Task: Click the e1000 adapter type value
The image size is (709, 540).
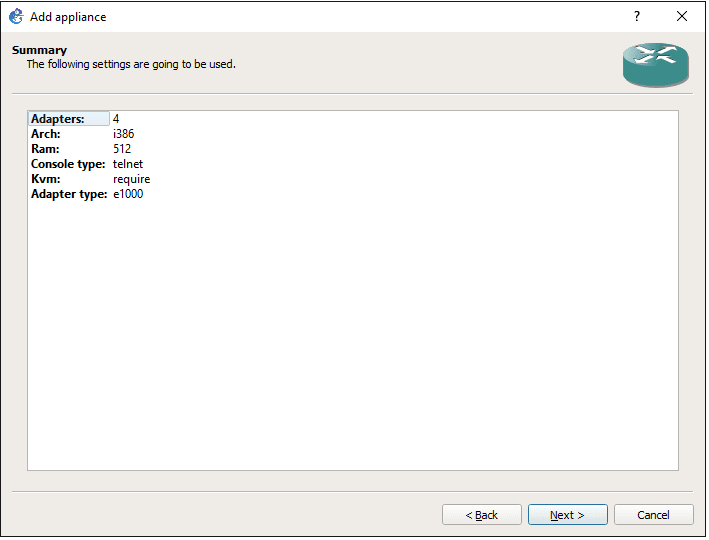Action: click(x=128, y=194)
